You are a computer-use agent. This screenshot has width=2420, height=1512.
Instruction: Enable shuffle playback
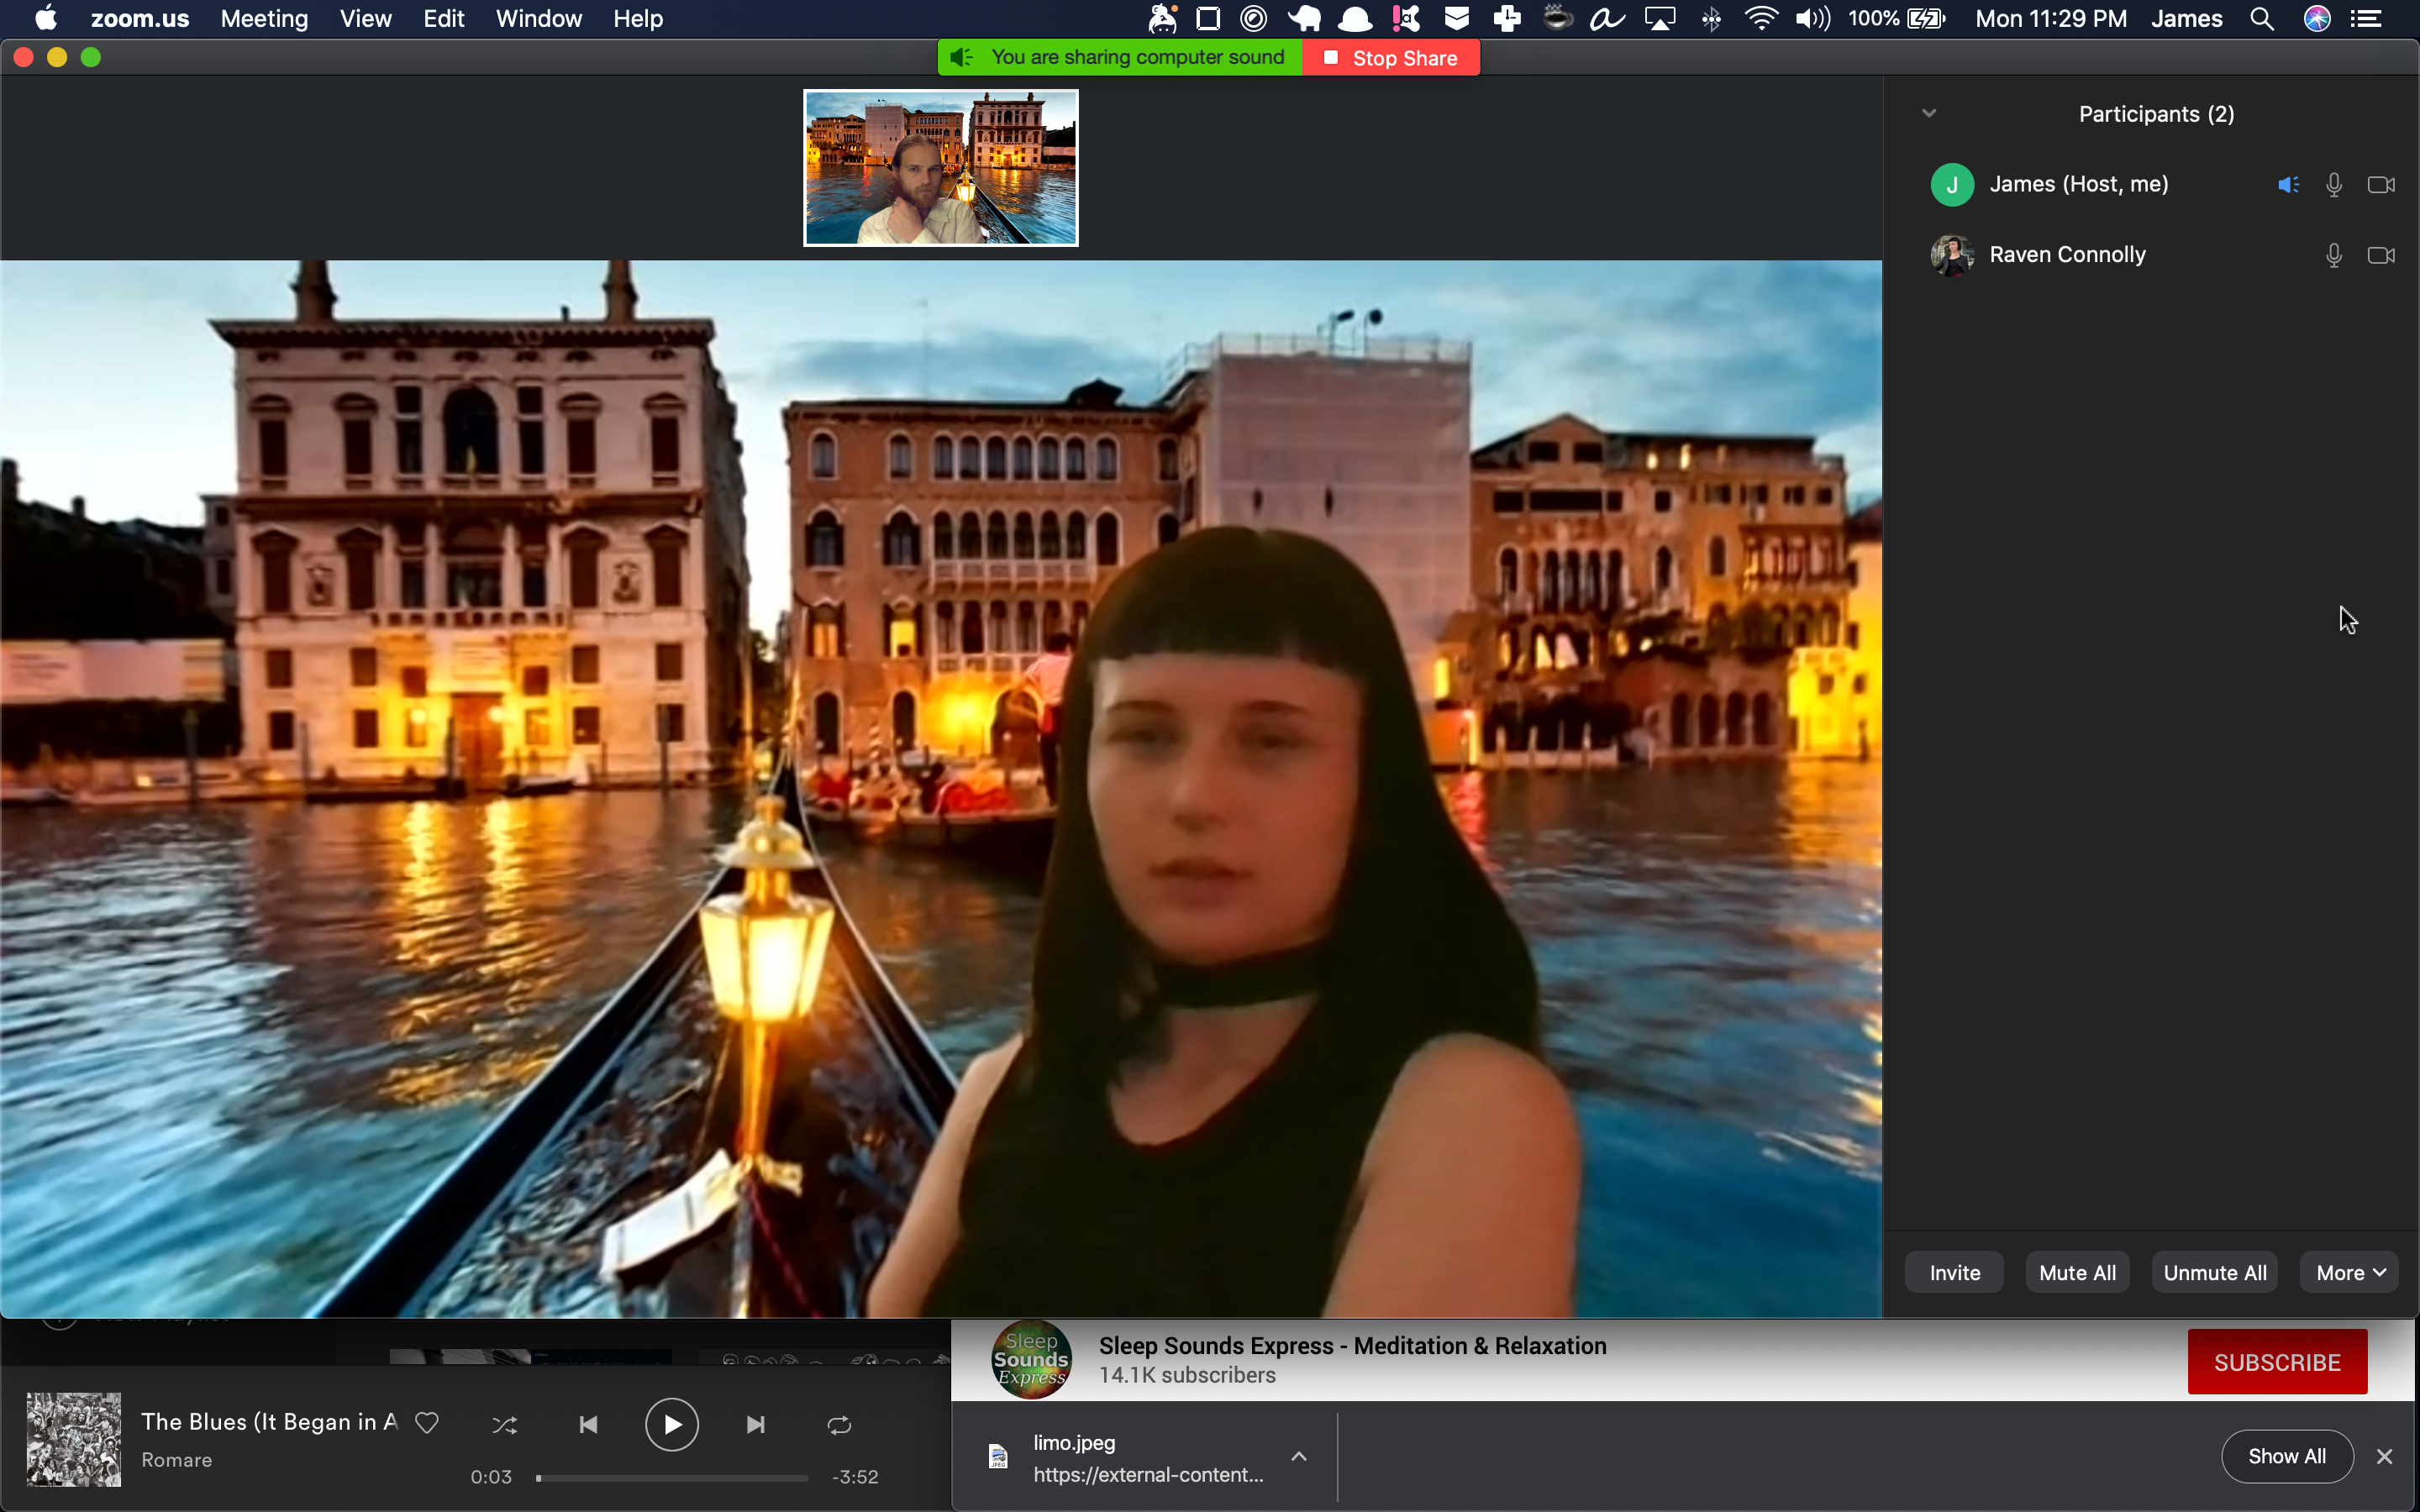(505, 1424)
